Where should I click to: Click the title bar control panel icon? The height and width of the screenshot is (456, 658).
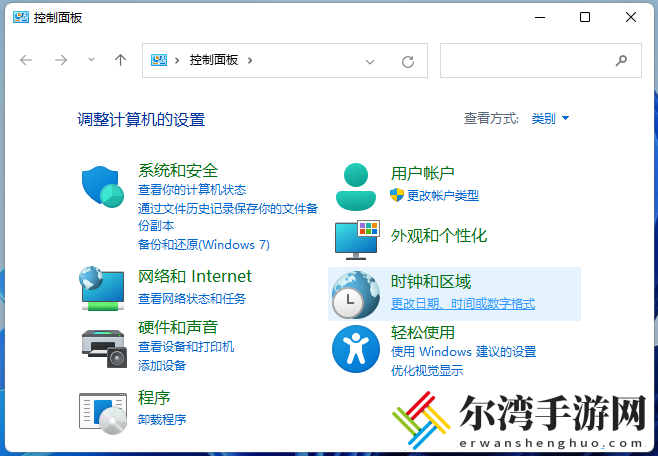[x=21, y=17]
